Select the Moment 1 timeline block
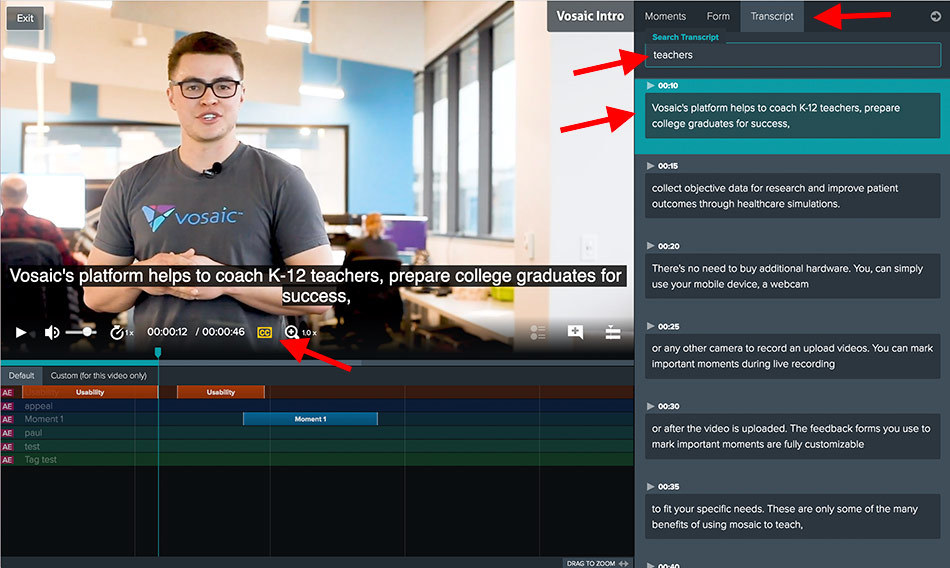This screenshot has height=568, width=950. tap(310, 419)
